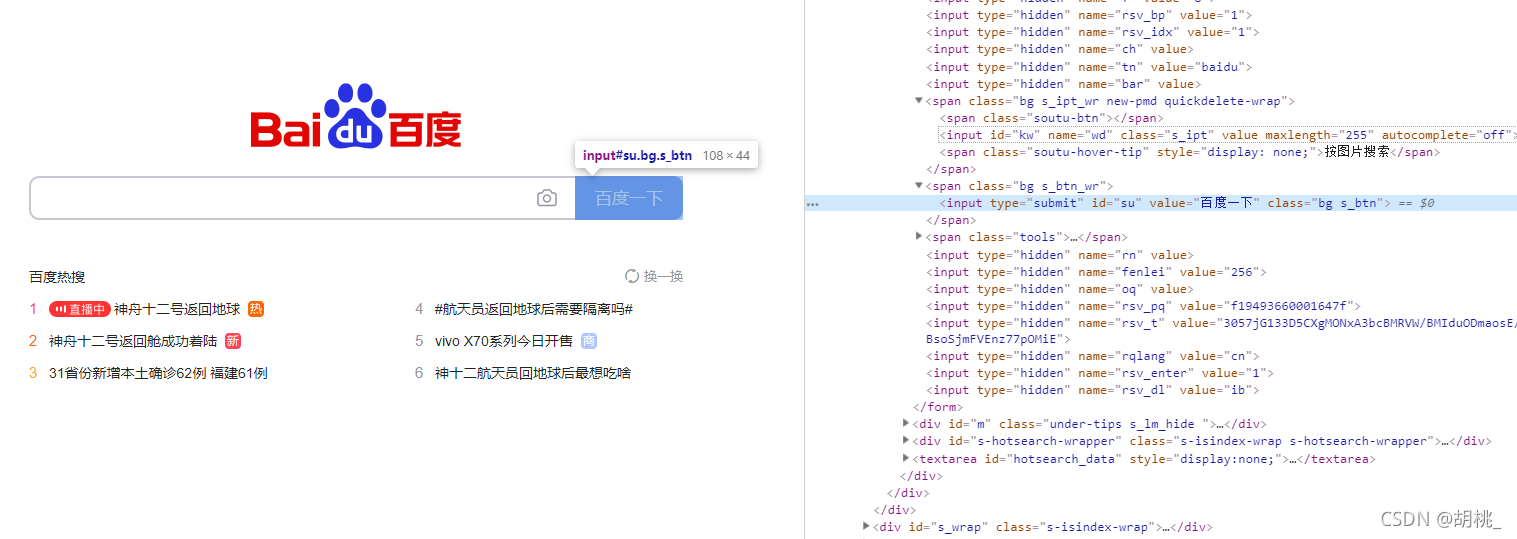Screen dimensions: 1517x539
Task: Select hidden input name rn line
Action: 1060,255
